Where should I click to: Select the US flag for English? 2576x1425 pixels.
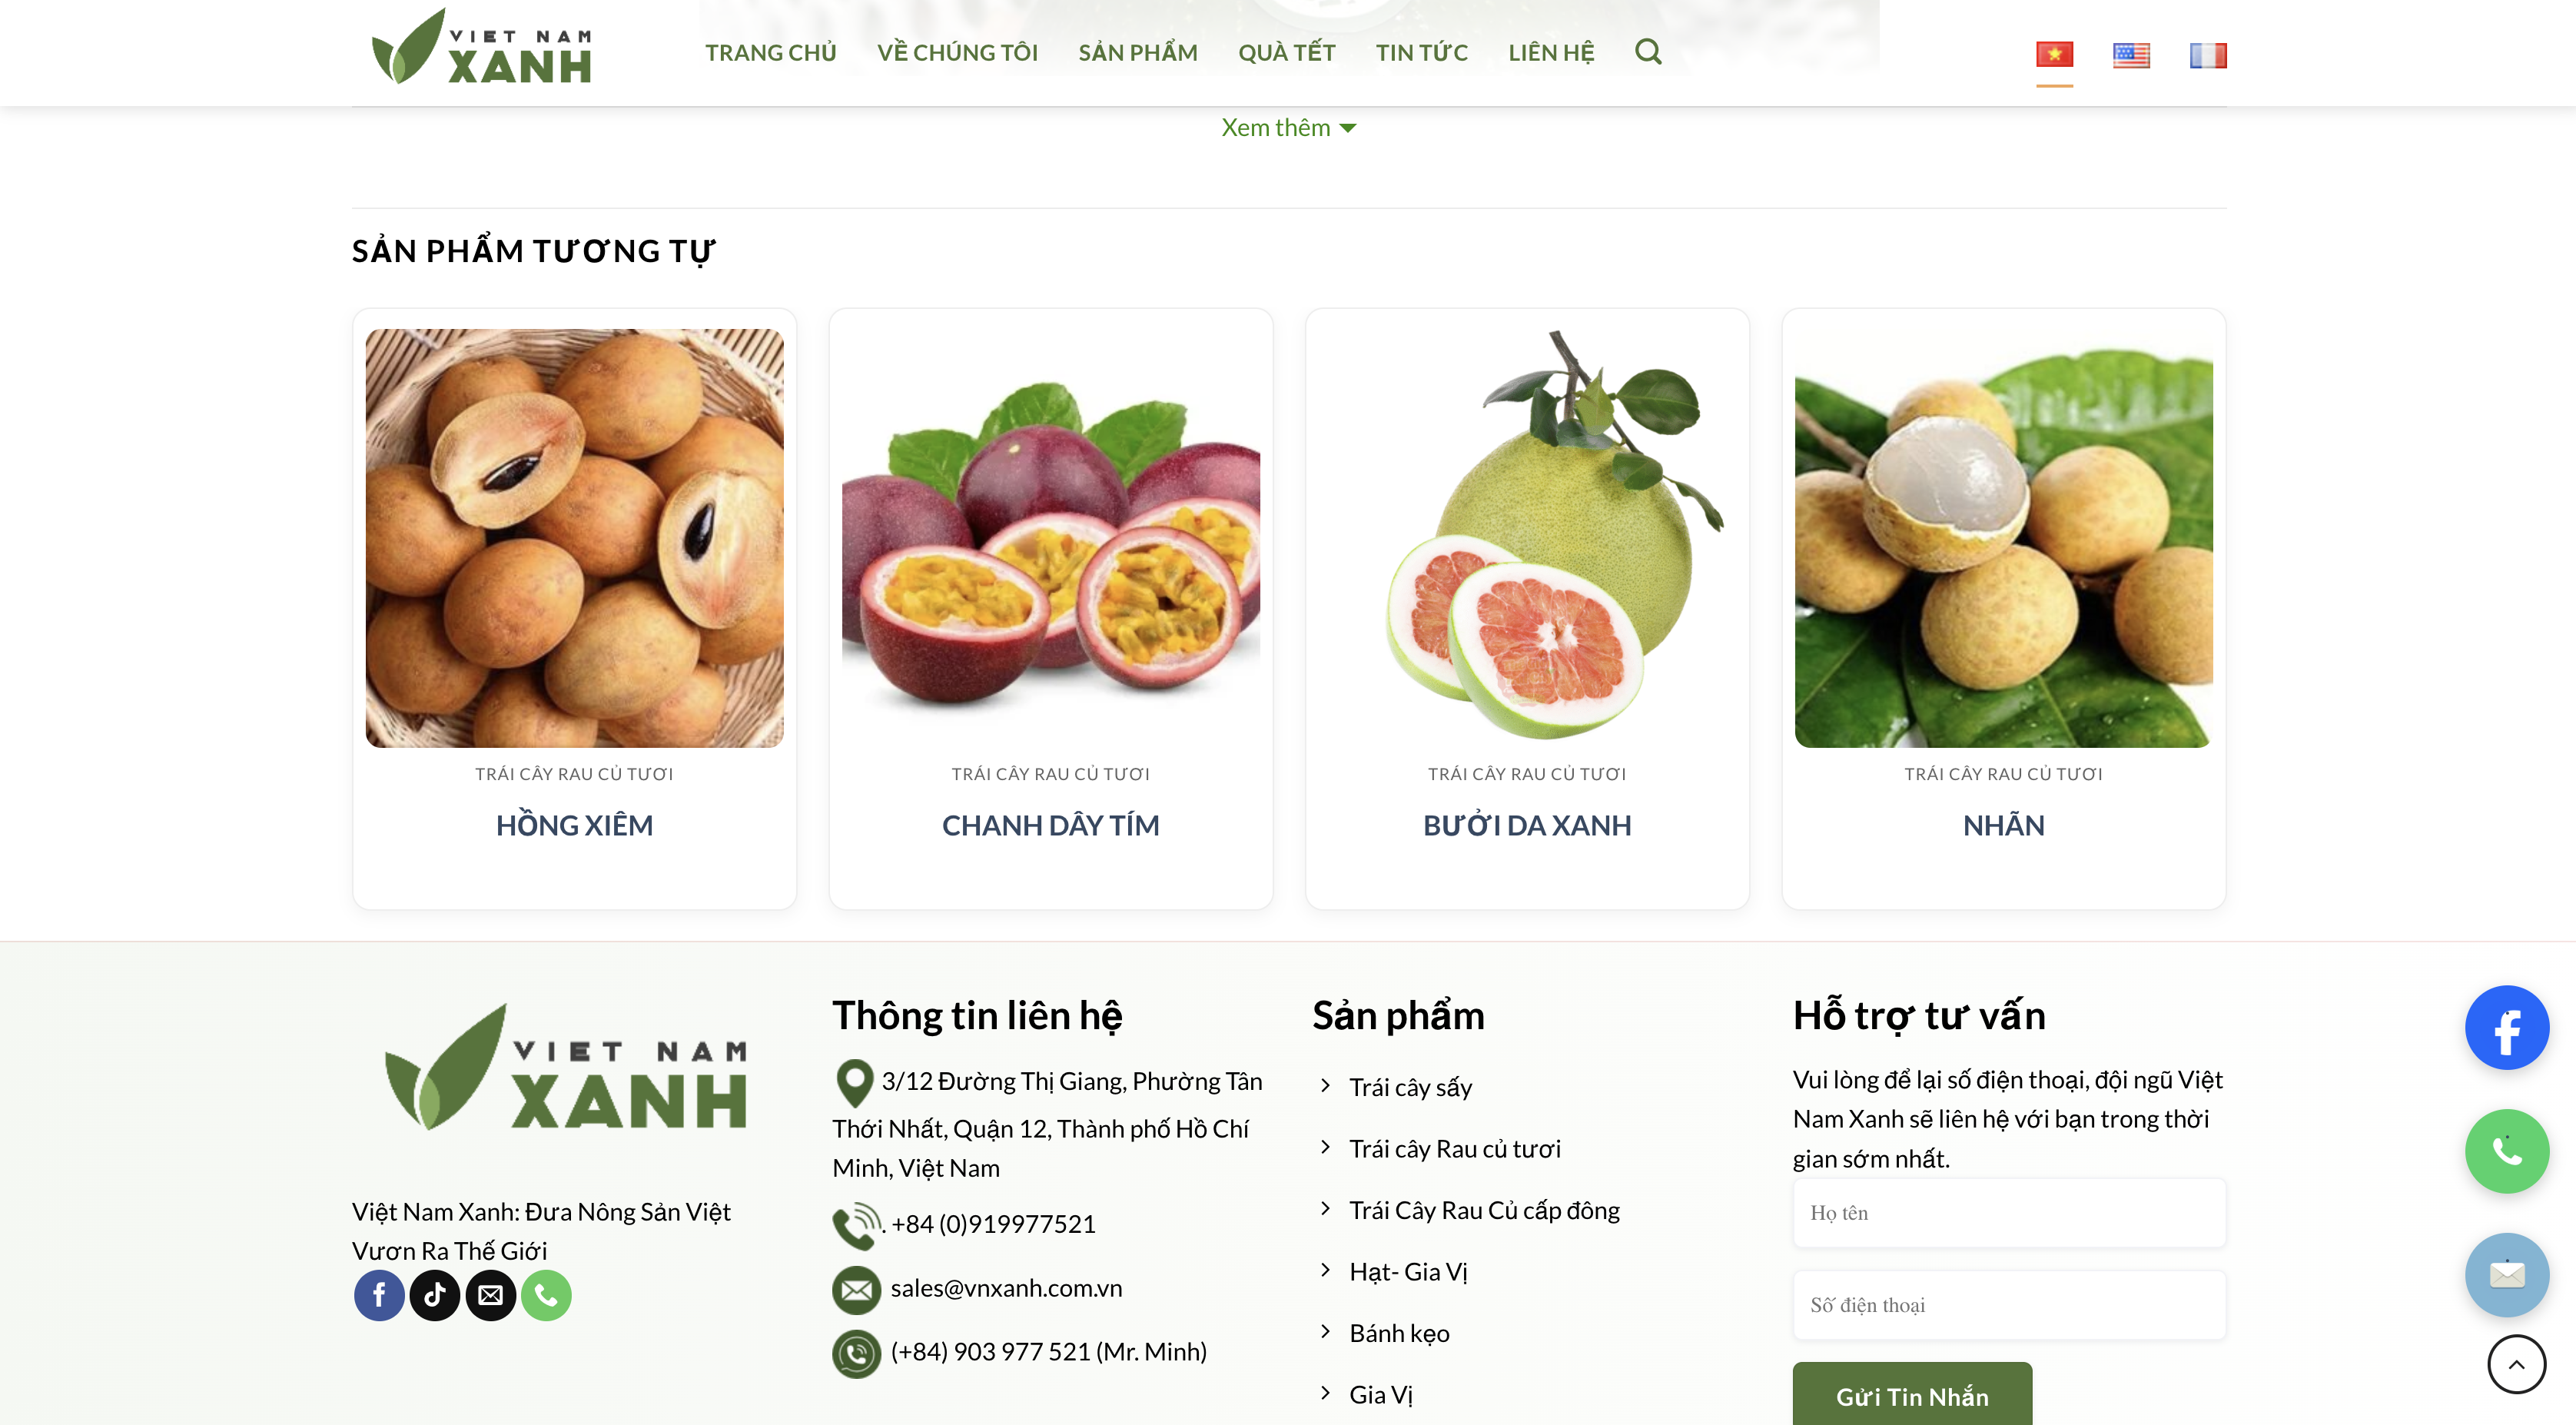(2131, 55)
